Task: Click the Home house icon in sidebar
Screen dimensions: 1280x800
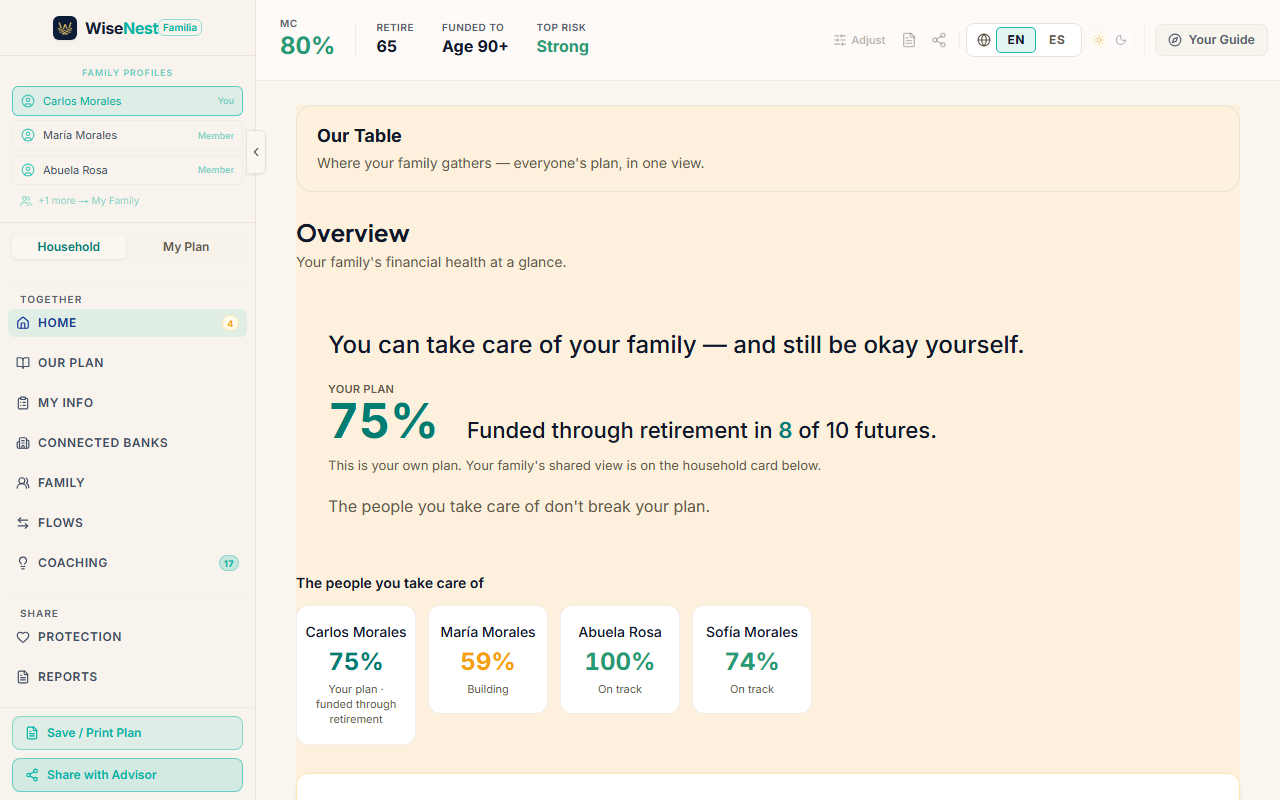Action: tap(23, 323)
